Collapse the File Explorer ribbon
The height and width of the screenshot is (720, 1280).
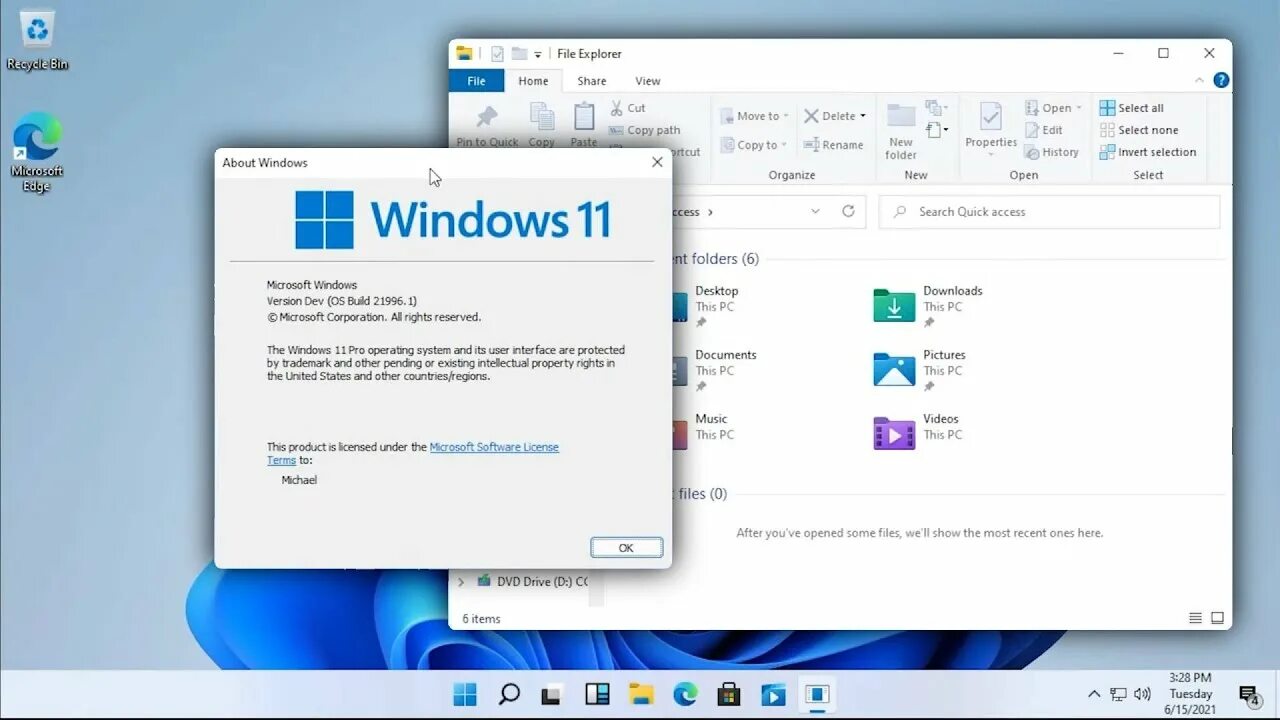point(1200,80)
